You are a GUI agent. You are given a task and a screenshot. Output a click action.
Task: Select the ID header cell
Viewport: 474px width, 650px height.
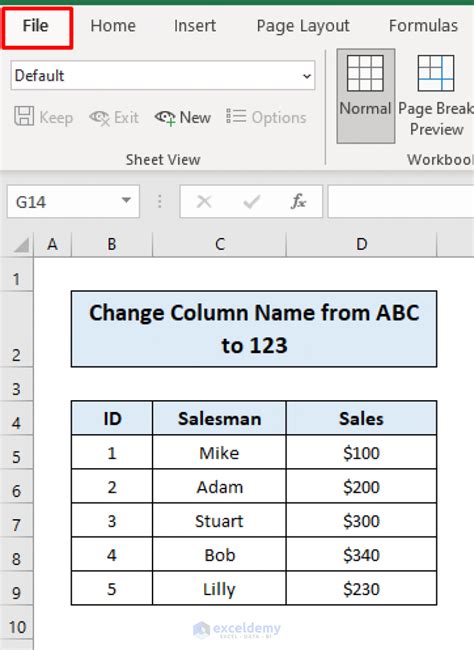[x=112, y=418]
